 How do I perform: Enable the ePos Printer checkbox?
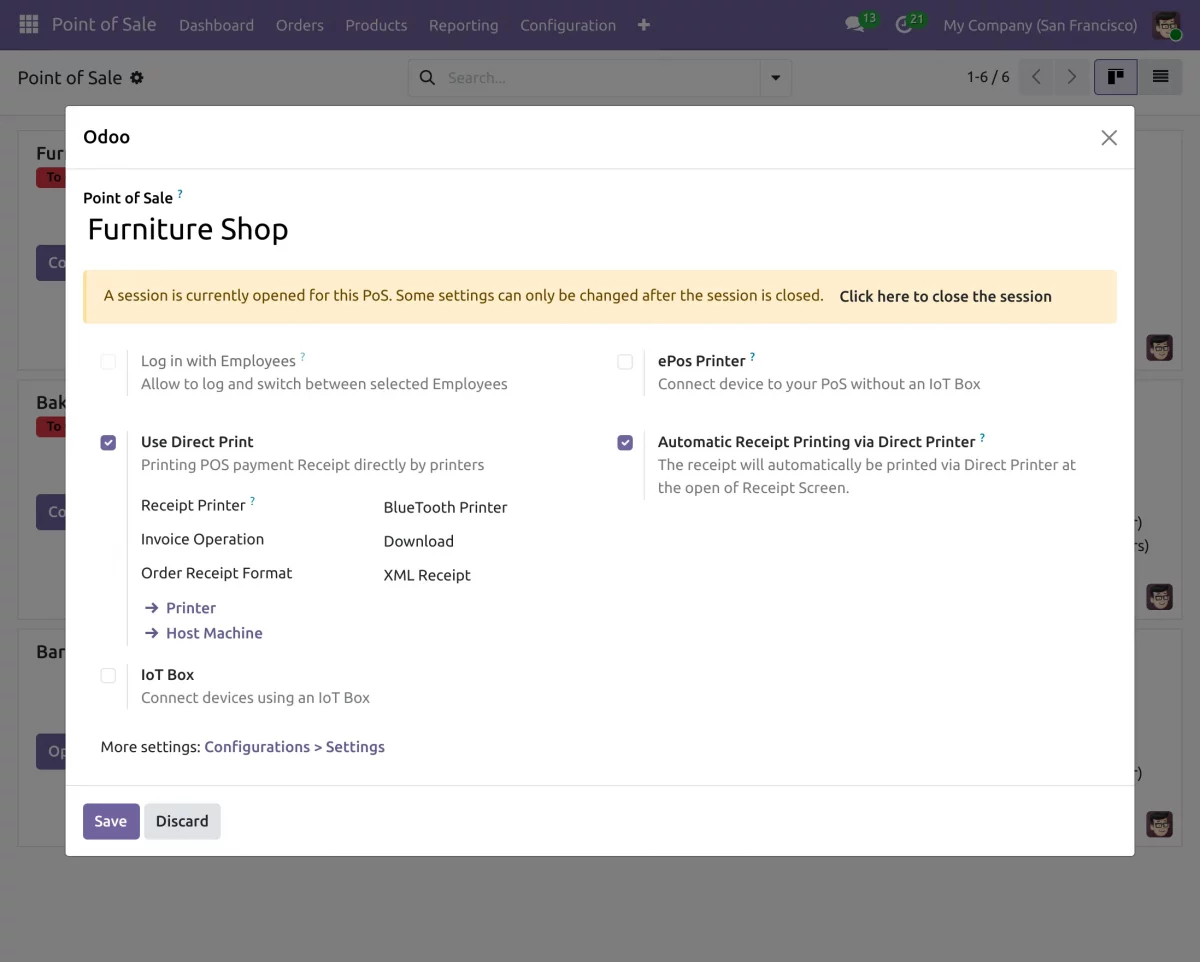click(625, 362)
